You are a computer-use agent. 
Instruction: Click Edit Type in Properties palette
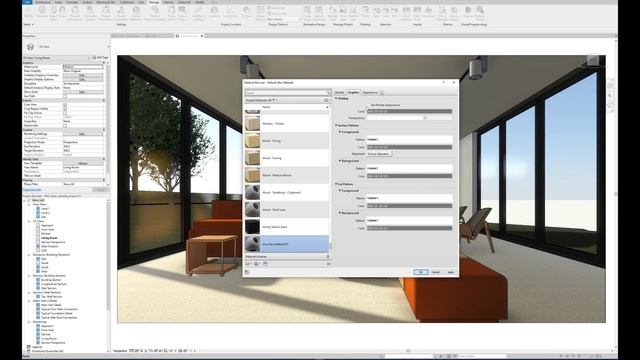point(100,58)
